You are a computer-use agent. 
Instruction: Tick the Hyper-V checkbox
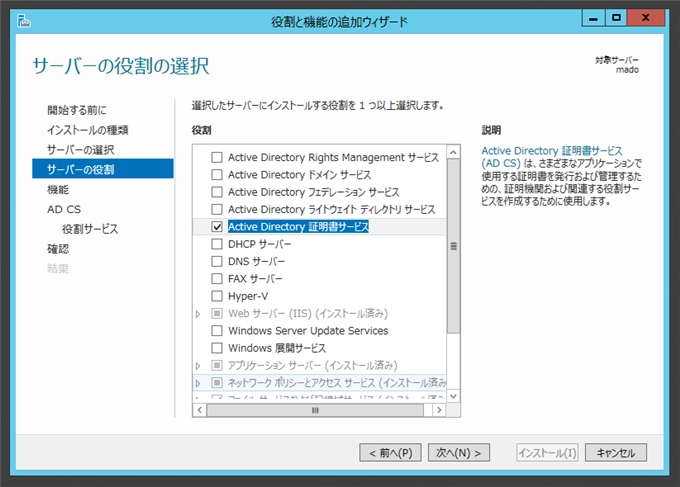point(217,296)
